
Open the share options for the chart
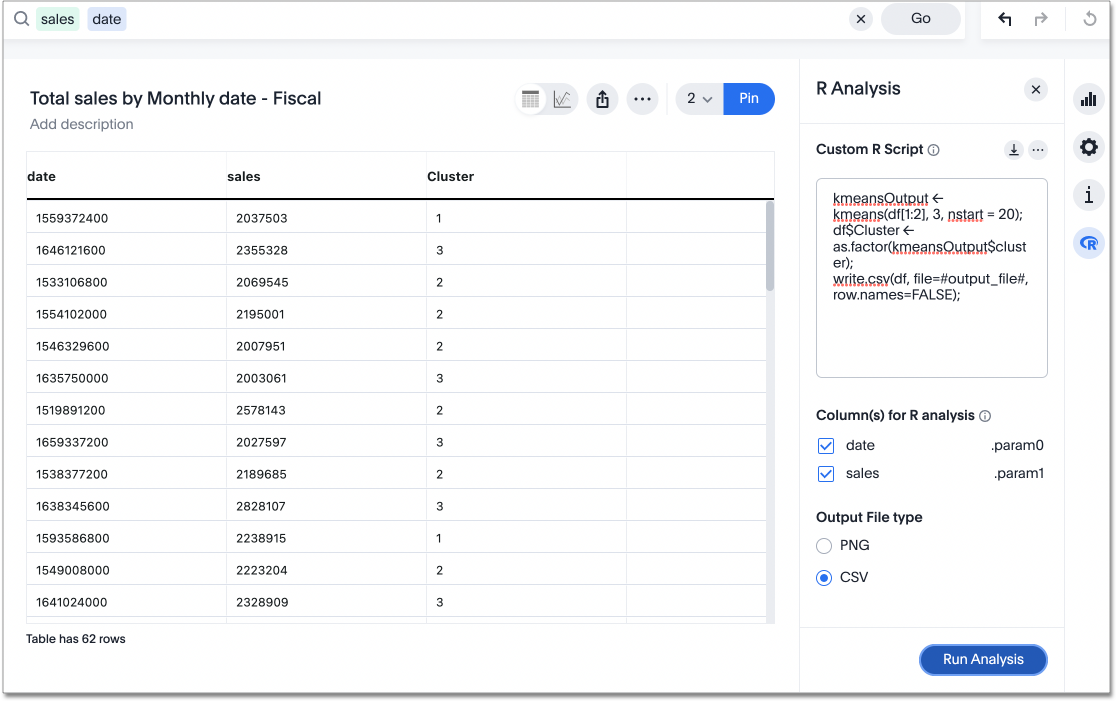coord(602,98)
